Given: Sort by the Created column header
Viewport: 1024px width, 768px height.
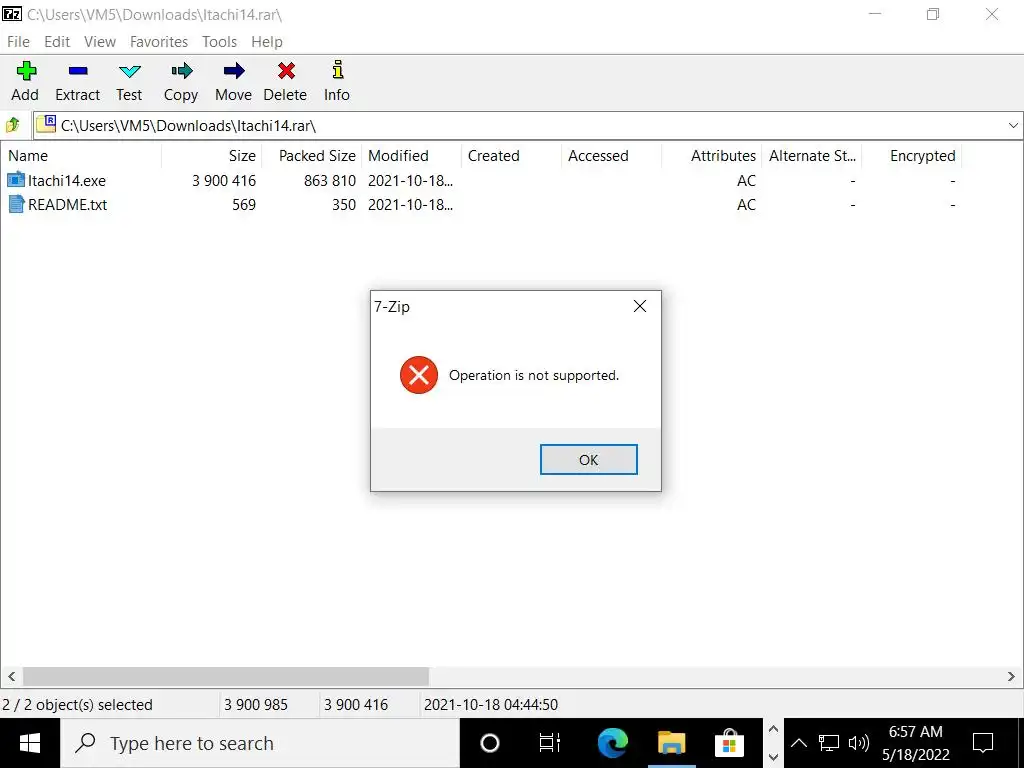Looking at the screenshot, I should (x=511, y=155).
